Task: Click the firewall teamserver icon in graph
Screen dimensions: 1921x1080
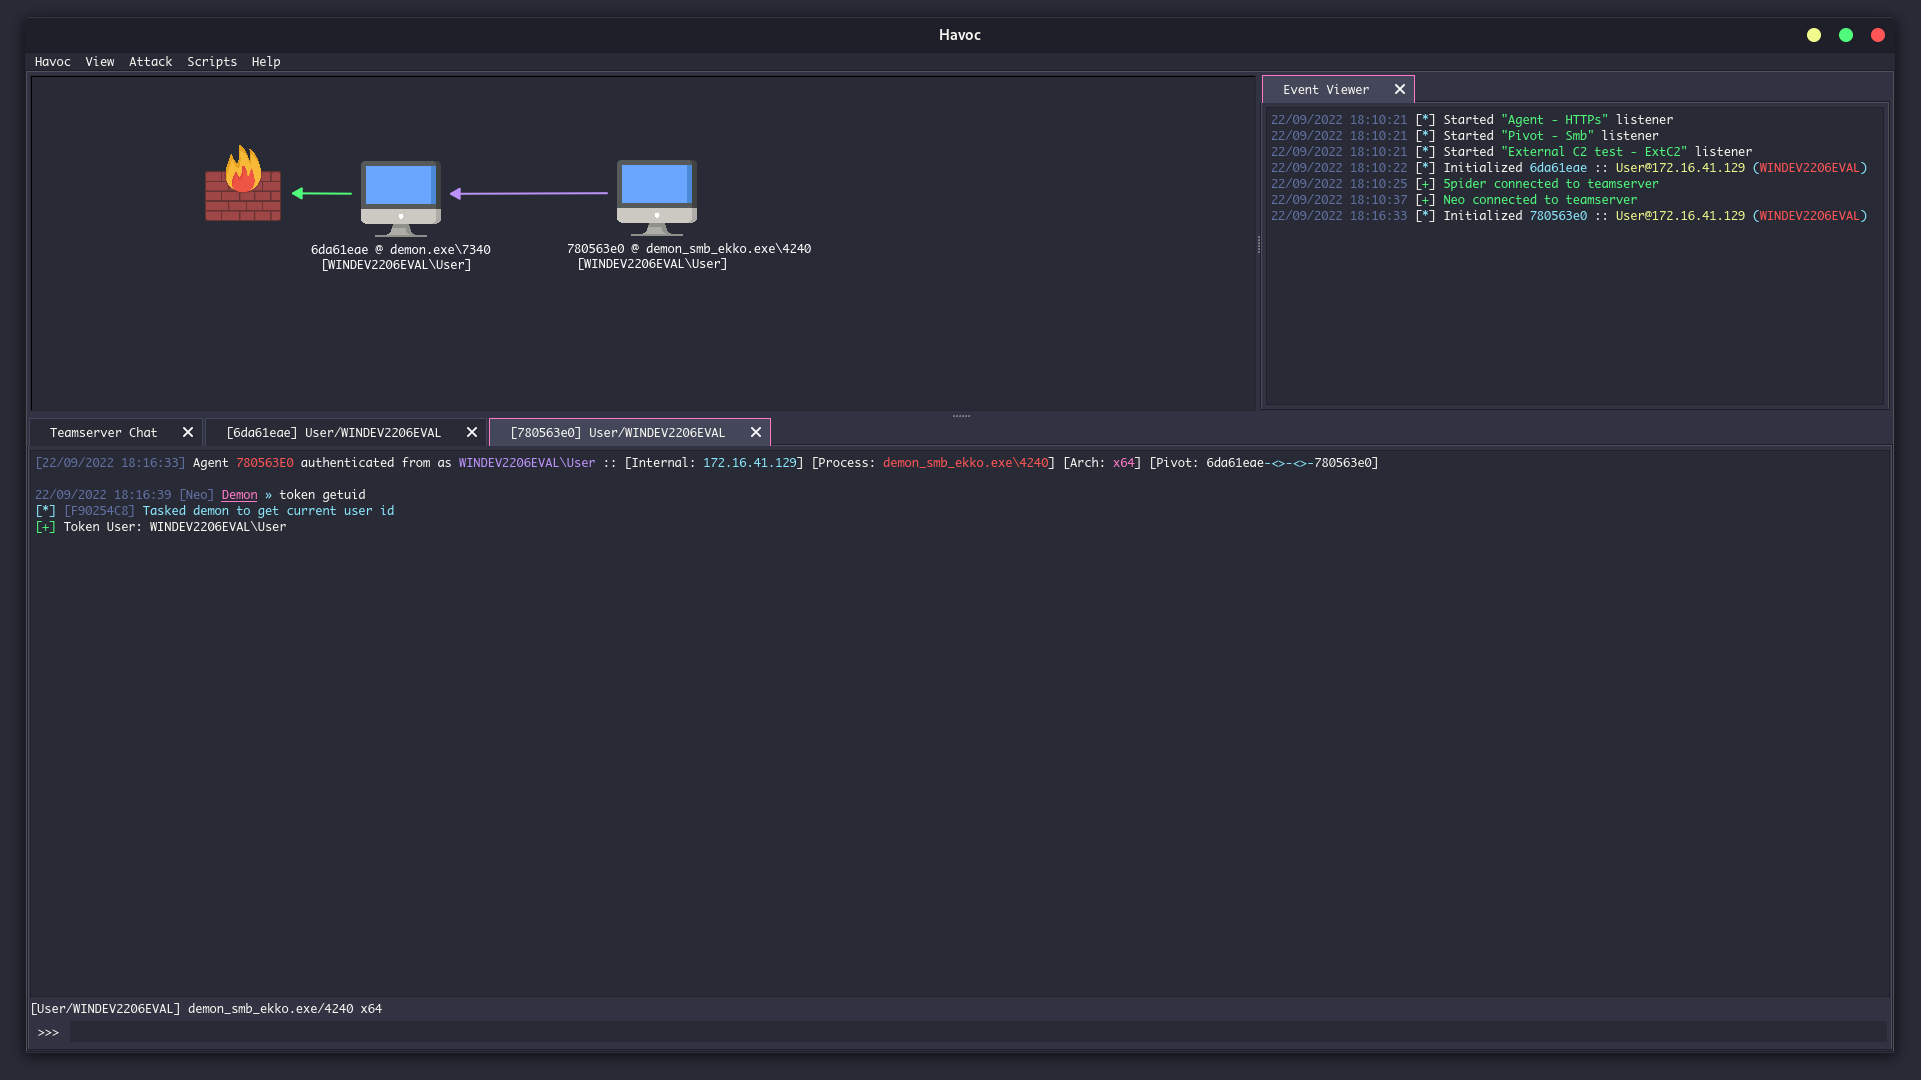Action: click(x=243, y=185)
